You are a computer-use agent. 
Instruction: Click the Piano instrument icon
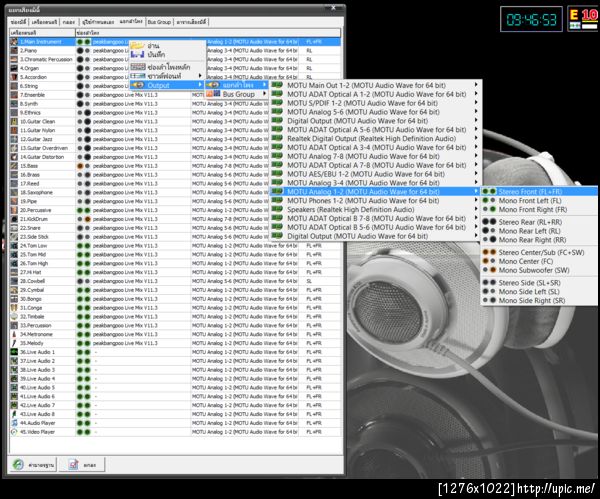click(14, 51)
